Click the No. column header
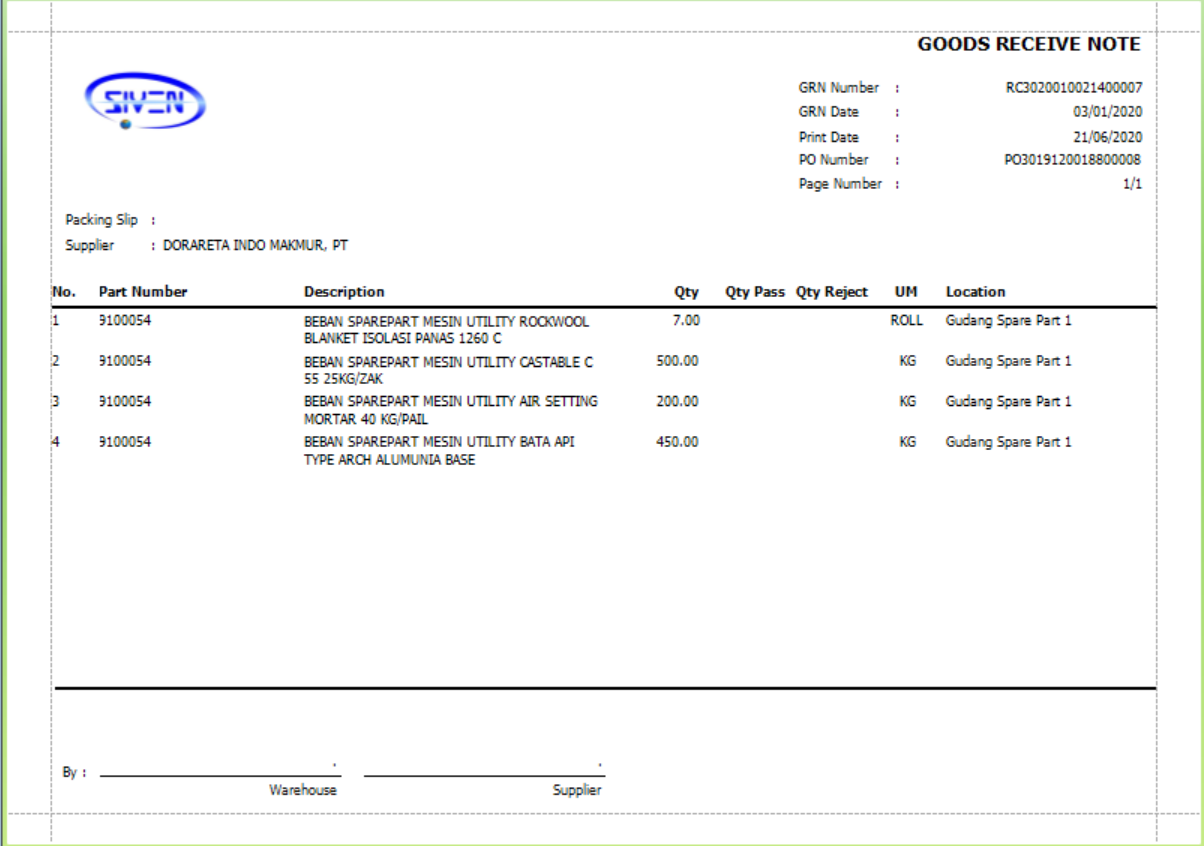This screenshot has width=1204, height=846. (x=64, y=292)
